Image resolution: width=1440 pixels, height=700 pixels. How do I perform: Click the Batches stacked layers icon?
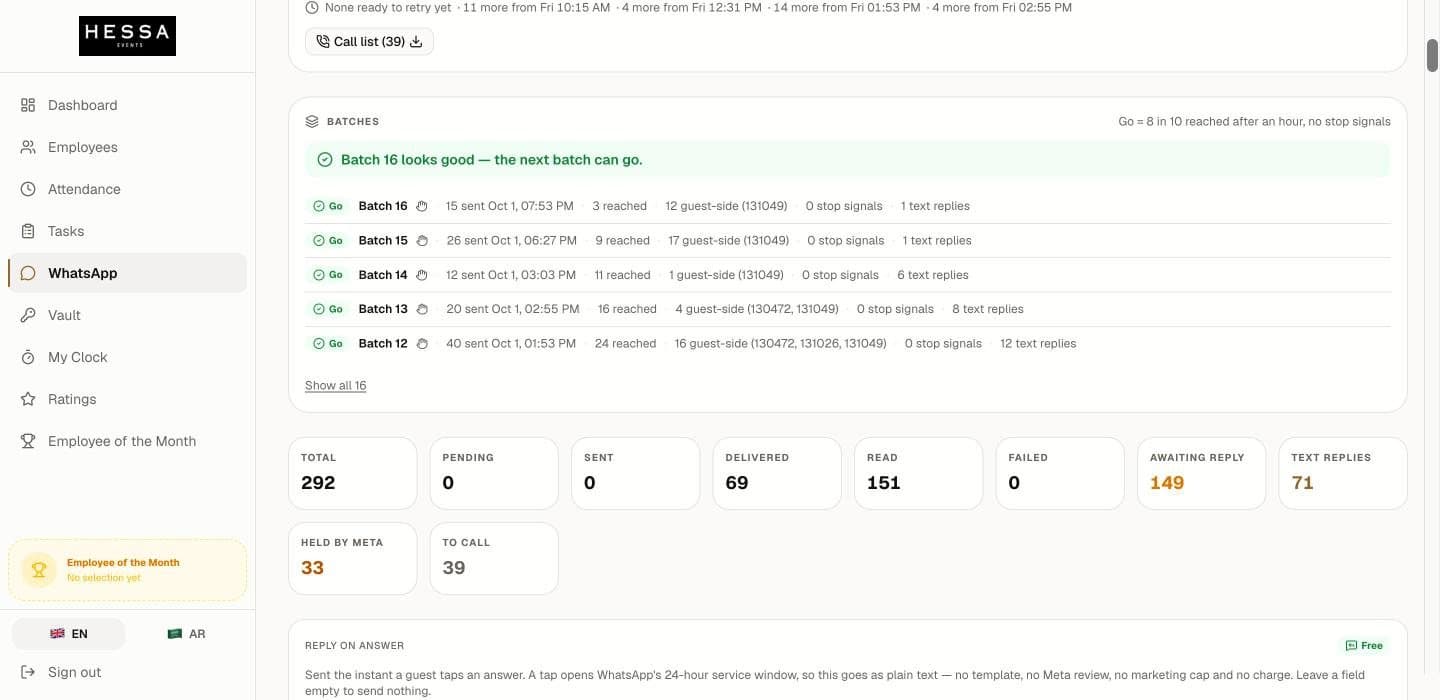tap(312, 121)
